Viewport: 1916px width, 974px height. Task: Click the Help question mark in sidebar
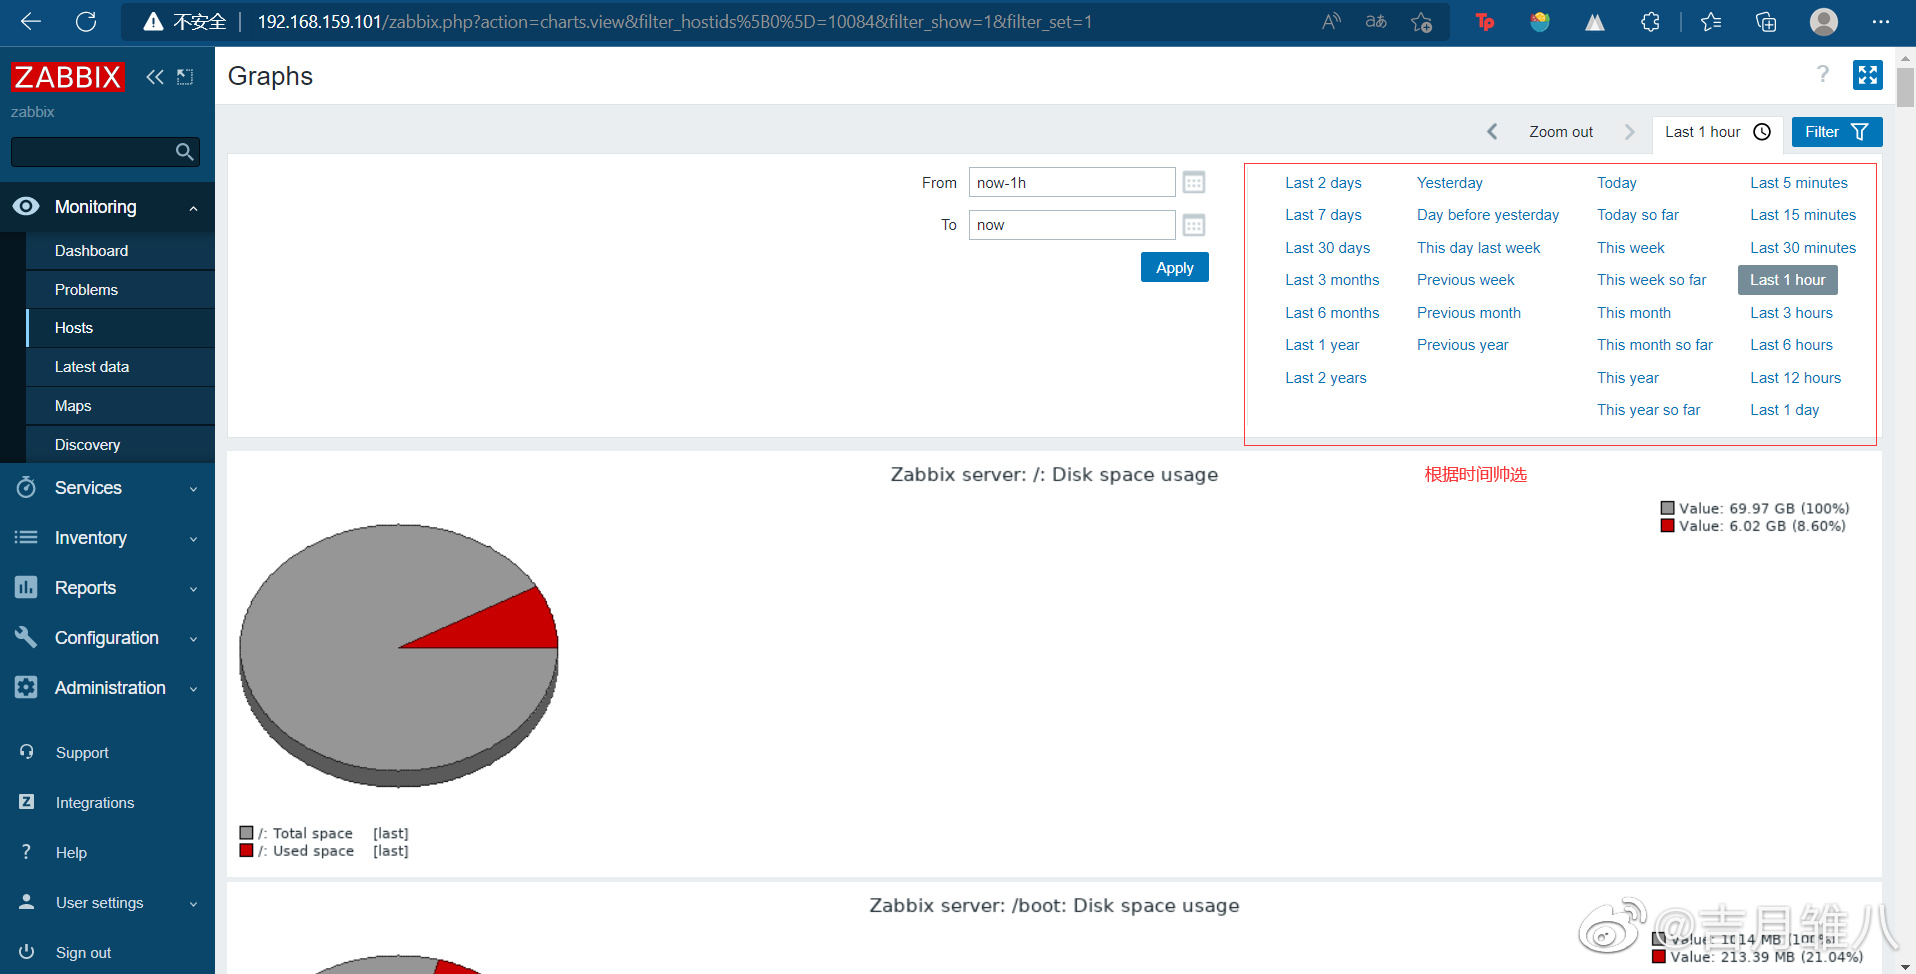[27, 851]
